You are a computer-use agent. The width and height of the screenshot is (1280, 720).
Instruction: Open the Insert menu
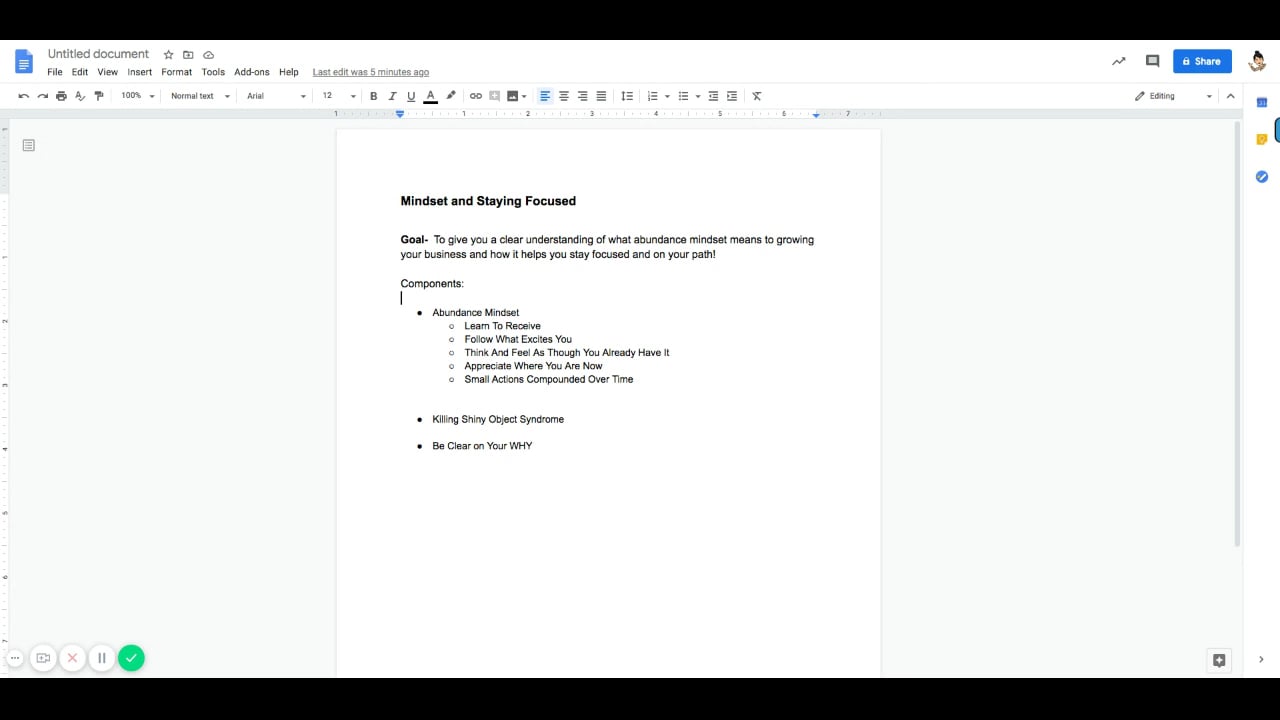coord(140,72)
